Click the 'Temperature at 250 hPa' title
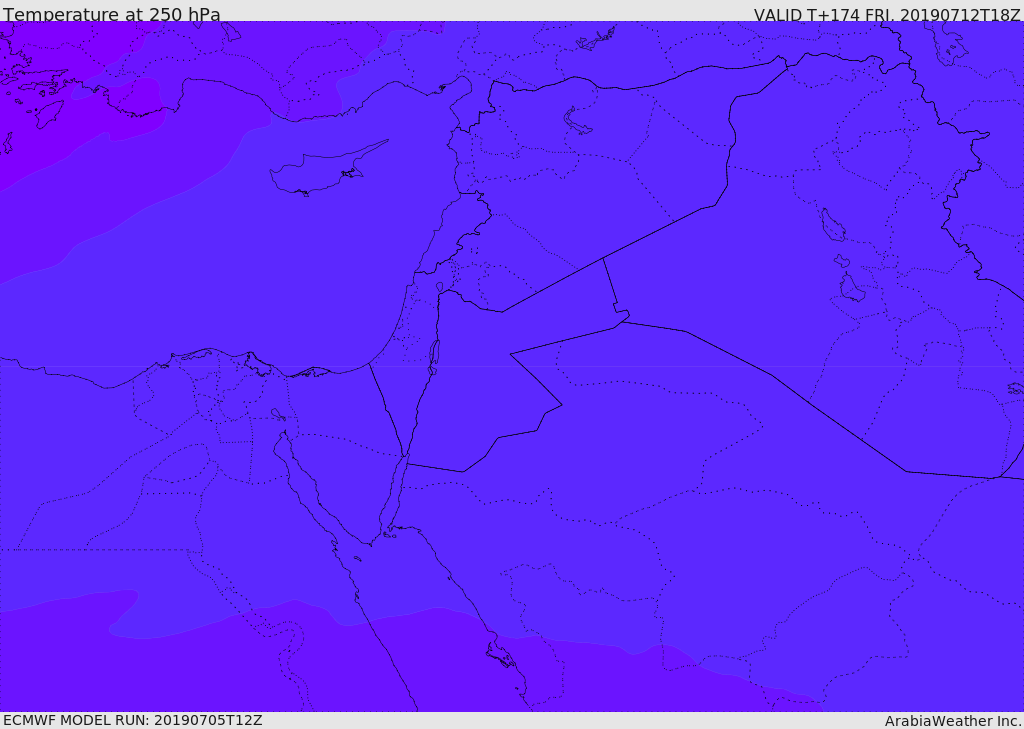The image size is (1024, 729). click(112, 14)
